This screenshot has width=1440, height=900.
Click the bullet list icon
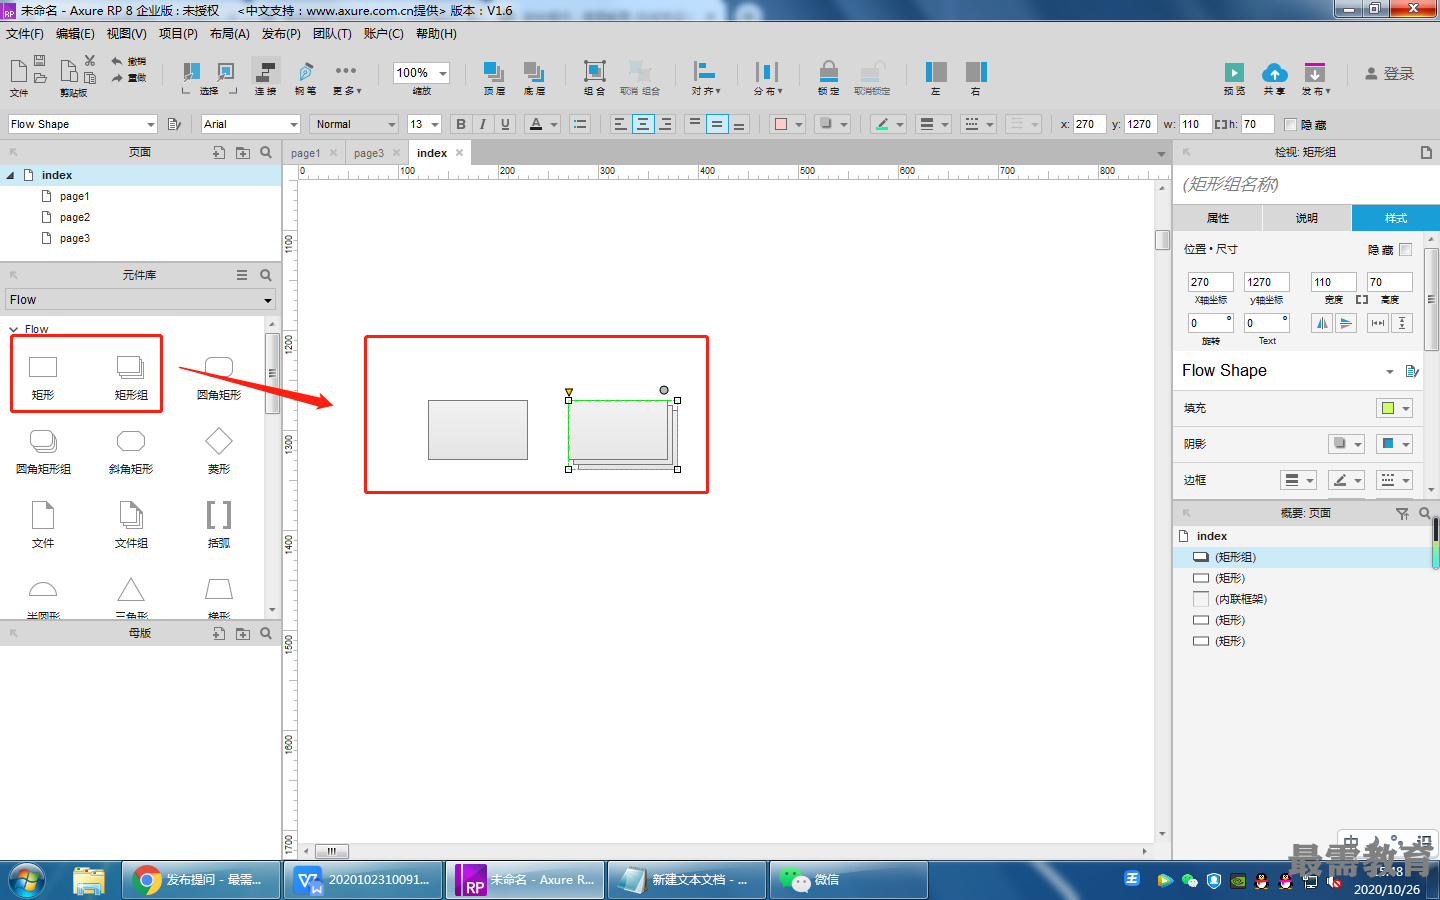(580, 124)
